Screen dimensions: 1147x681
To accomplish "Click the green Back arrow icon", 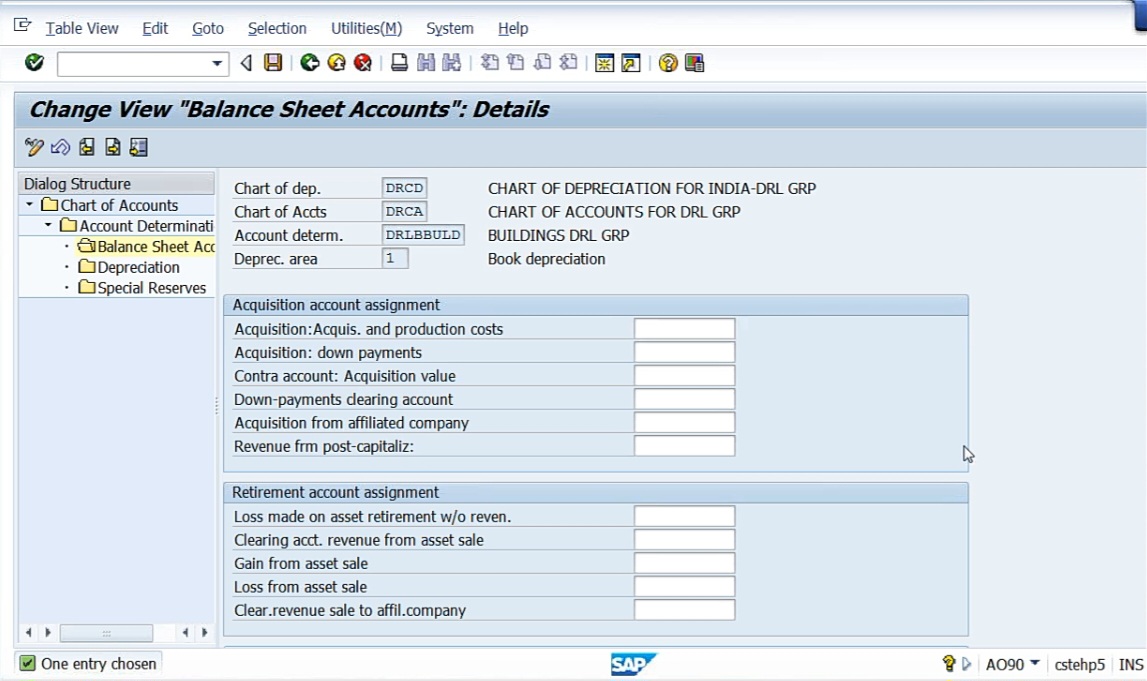I will pyautogui.click(x=310, y=63).
